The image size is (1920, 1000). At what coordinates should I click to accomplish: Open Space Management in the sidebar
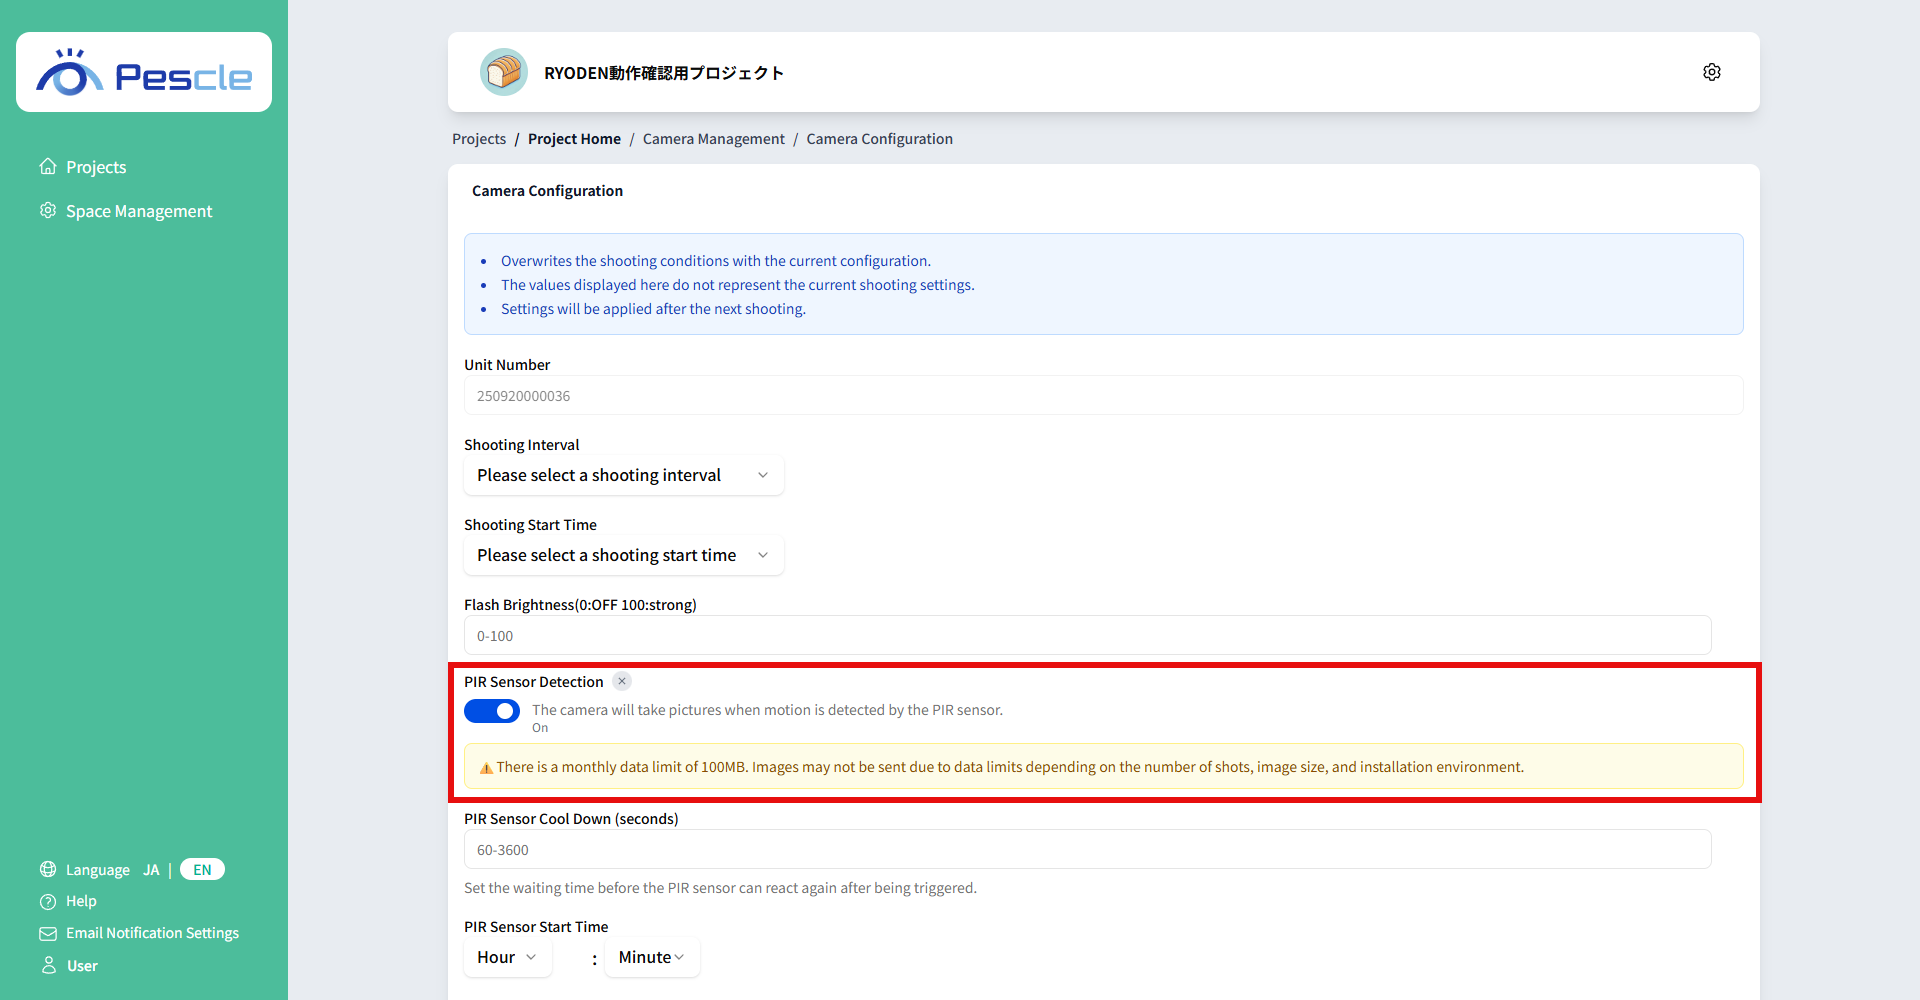tap(139, 211)
